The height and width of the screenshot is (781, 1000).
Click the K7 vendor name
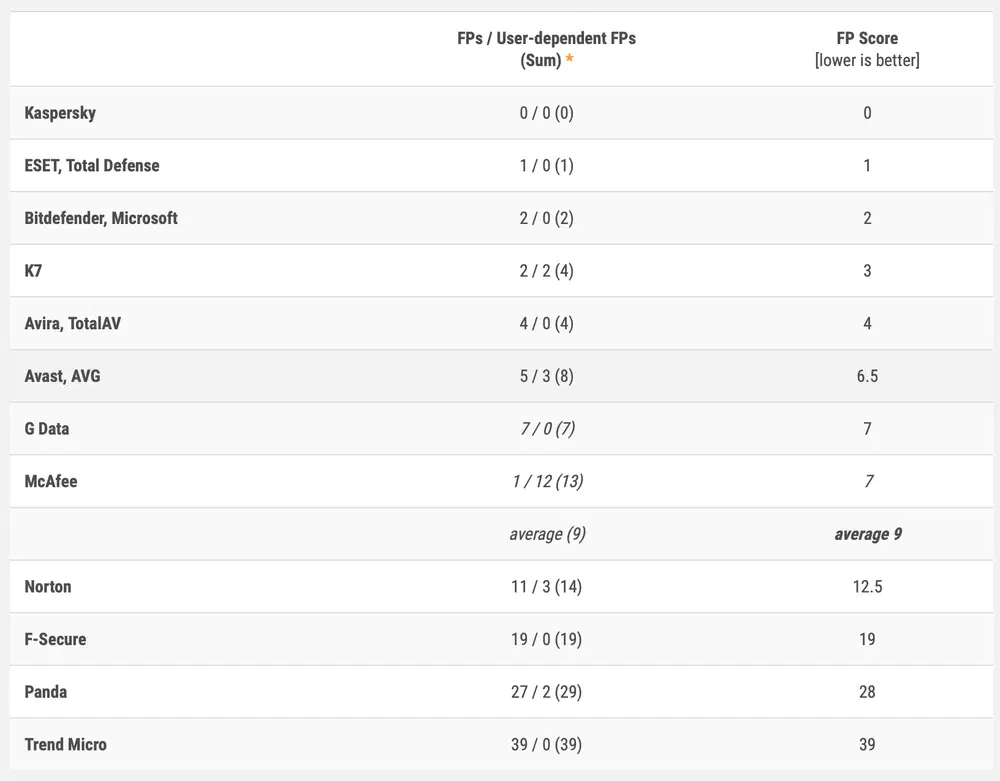pos(34,271)
